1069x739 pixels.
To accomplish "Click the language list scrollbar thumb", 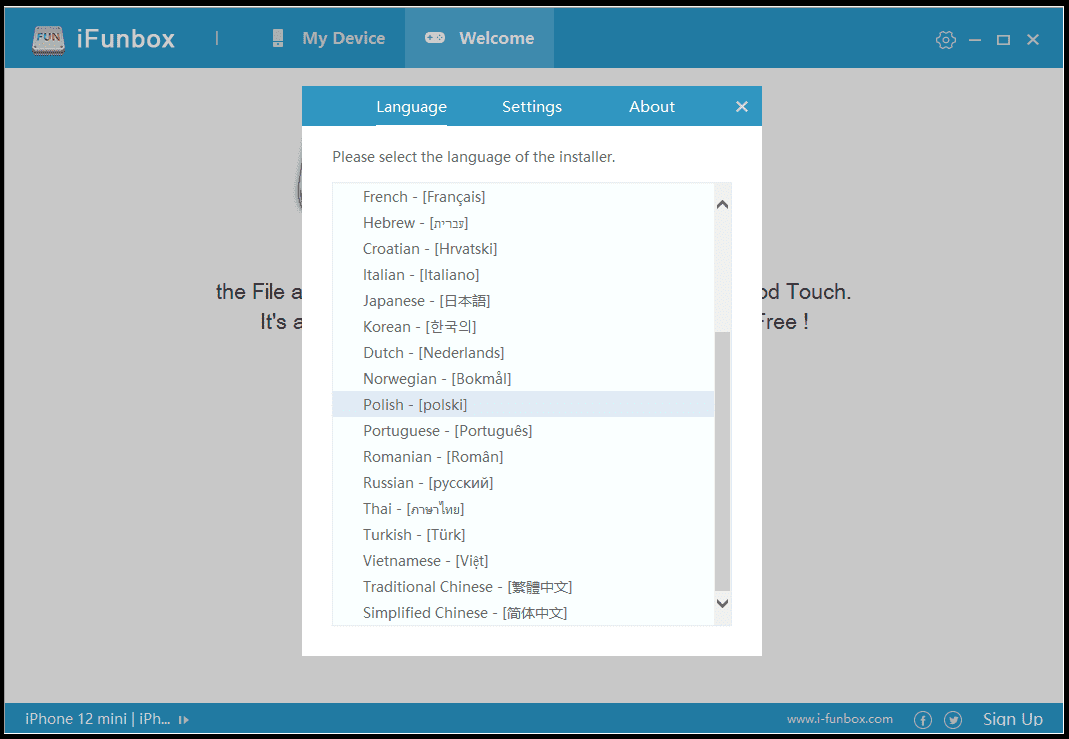I will pos(723,462).
